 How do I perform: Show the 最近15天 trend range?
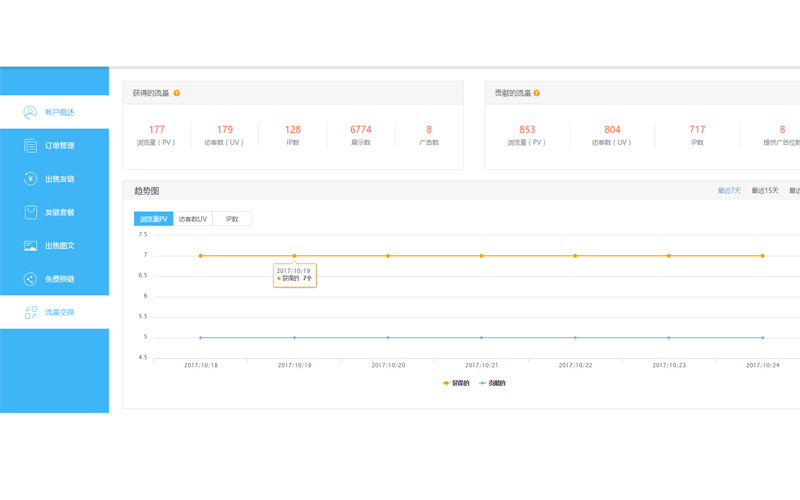(765, 190)
